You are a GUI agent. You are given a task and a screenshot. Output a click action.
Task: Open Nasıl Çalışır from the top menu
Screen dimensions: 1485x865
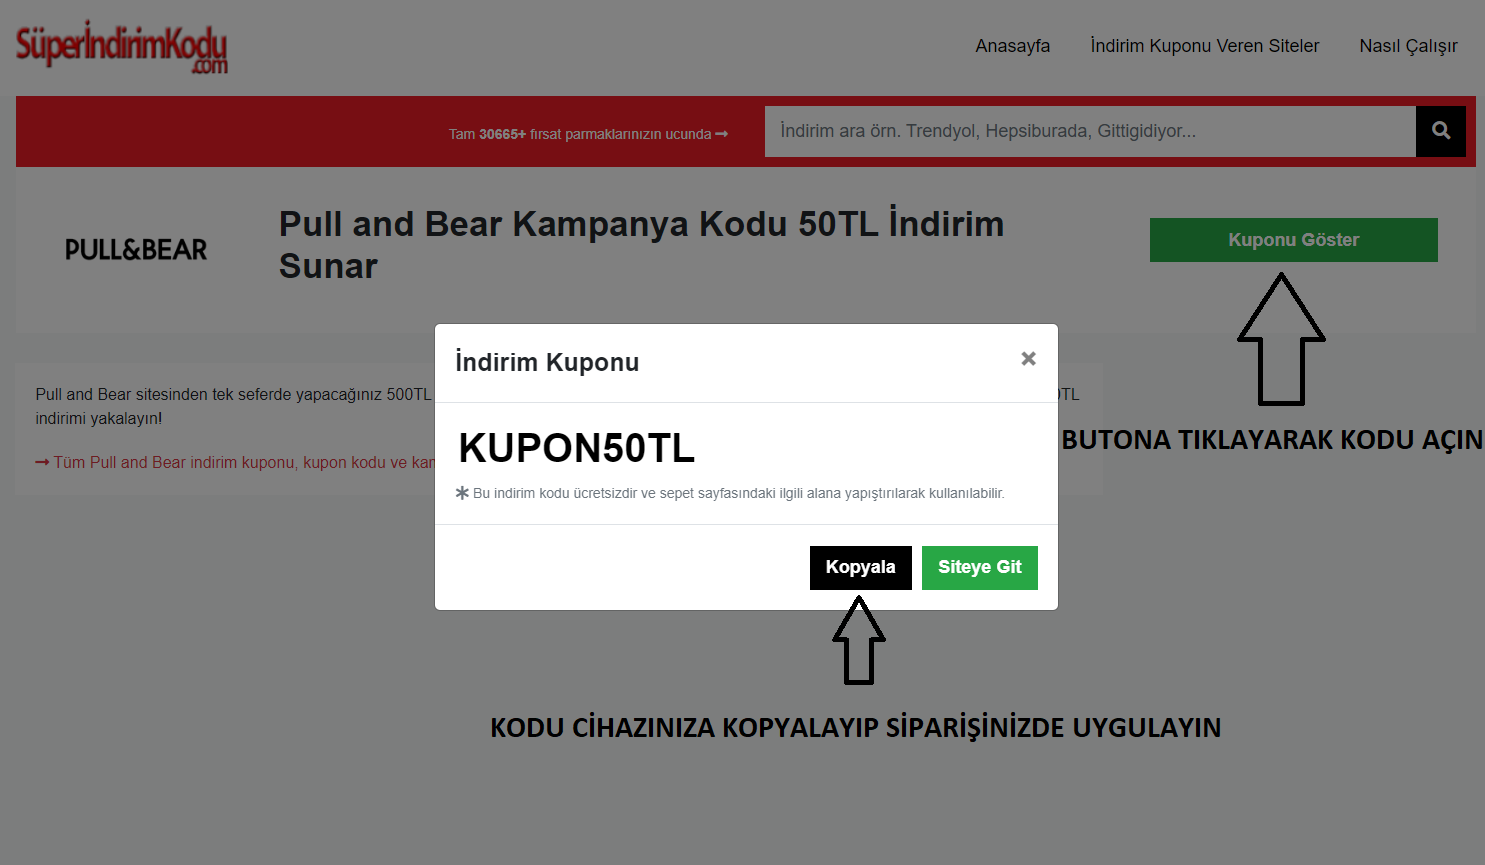[x=1408, y=45]
